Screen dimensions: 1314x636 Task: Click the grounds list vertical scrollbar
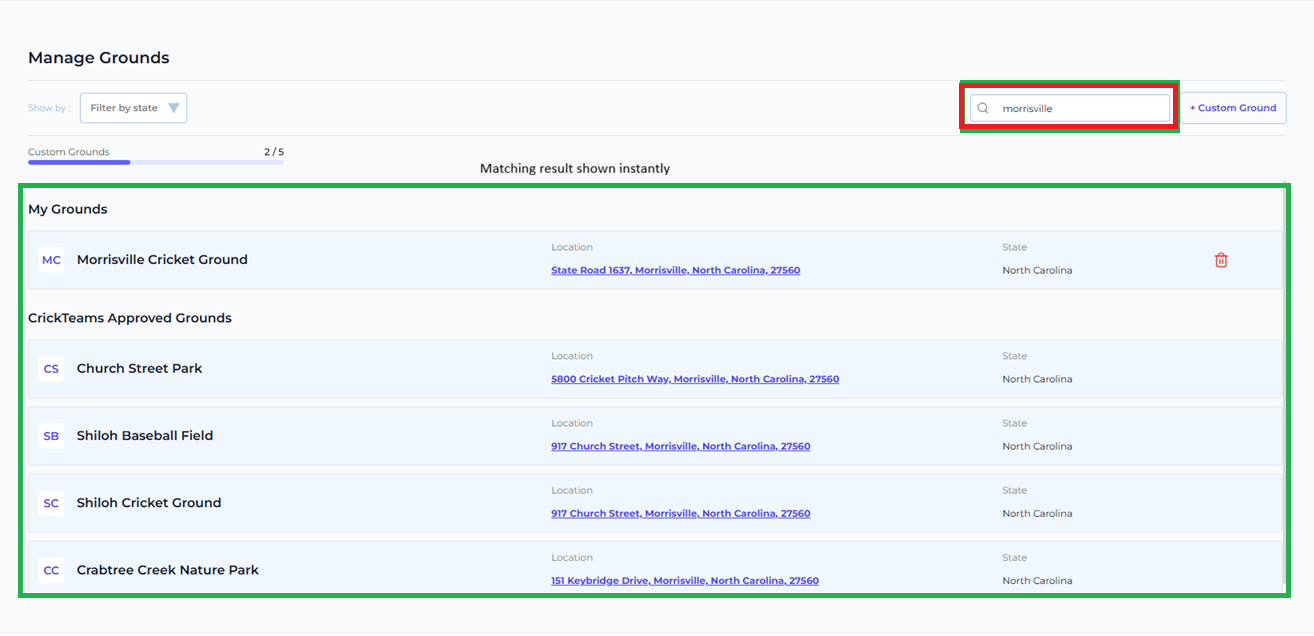point(1285,390)
